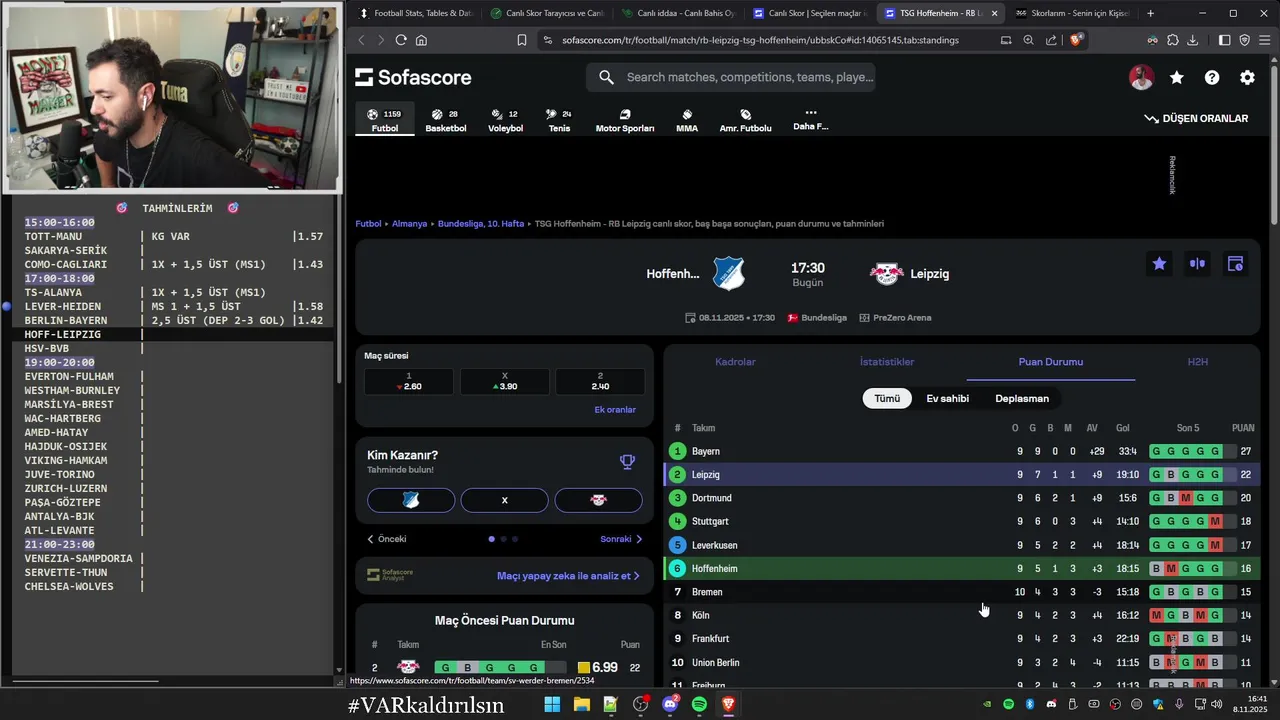Open the Brave Shields lion icon

pos(1076,40)
